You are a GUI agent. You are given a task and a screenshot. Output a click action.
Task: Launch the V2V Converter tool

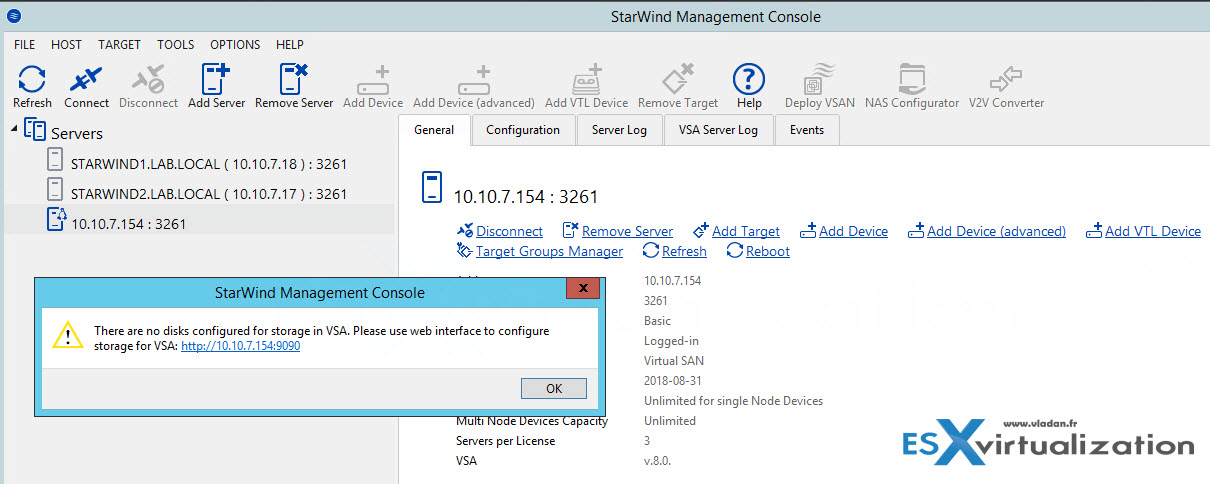1005,79
